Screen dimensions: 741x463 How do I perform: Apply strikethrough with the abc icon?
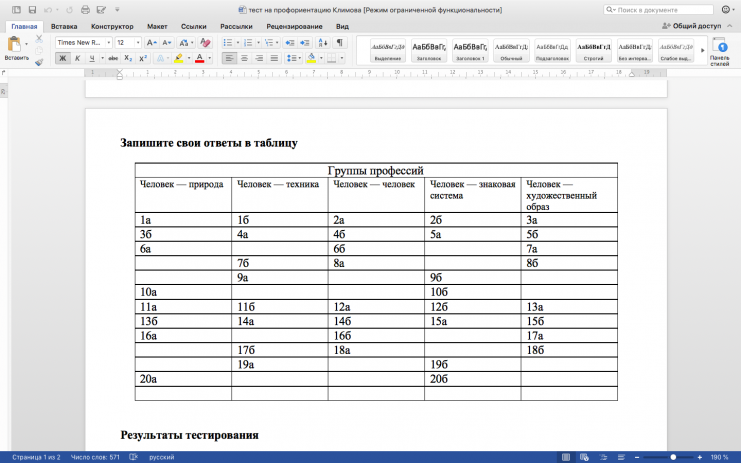tap(113, 59)
